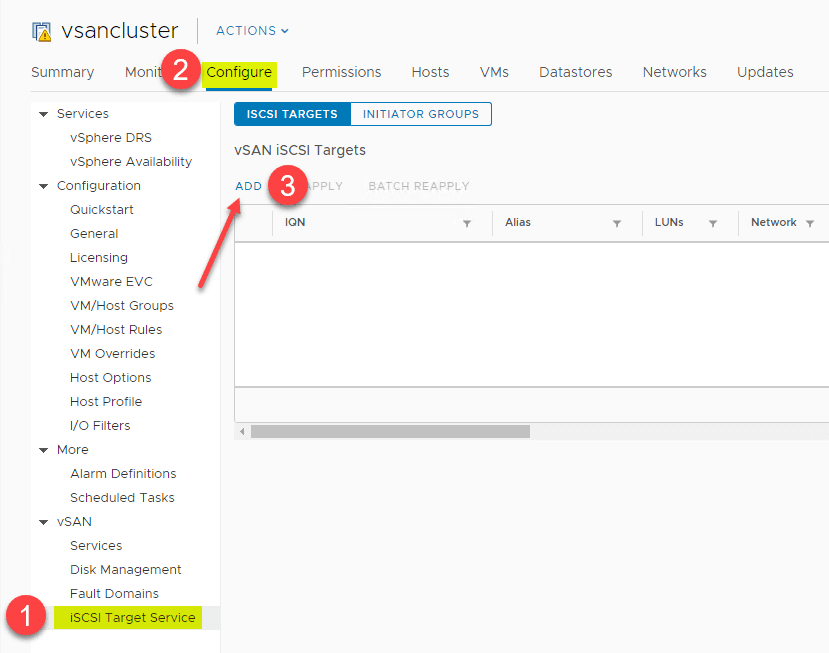Collapse the vSAN section in the sidebar
The image size is (829, 653).
tap(42, 521)
